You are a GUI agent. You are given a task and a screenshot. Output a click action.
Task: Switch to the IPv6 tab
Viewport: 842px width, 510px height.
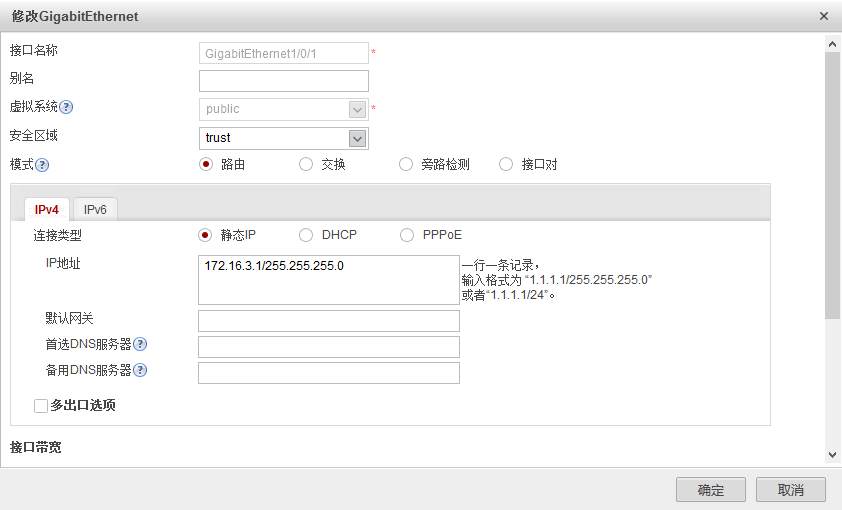point(95,210)
